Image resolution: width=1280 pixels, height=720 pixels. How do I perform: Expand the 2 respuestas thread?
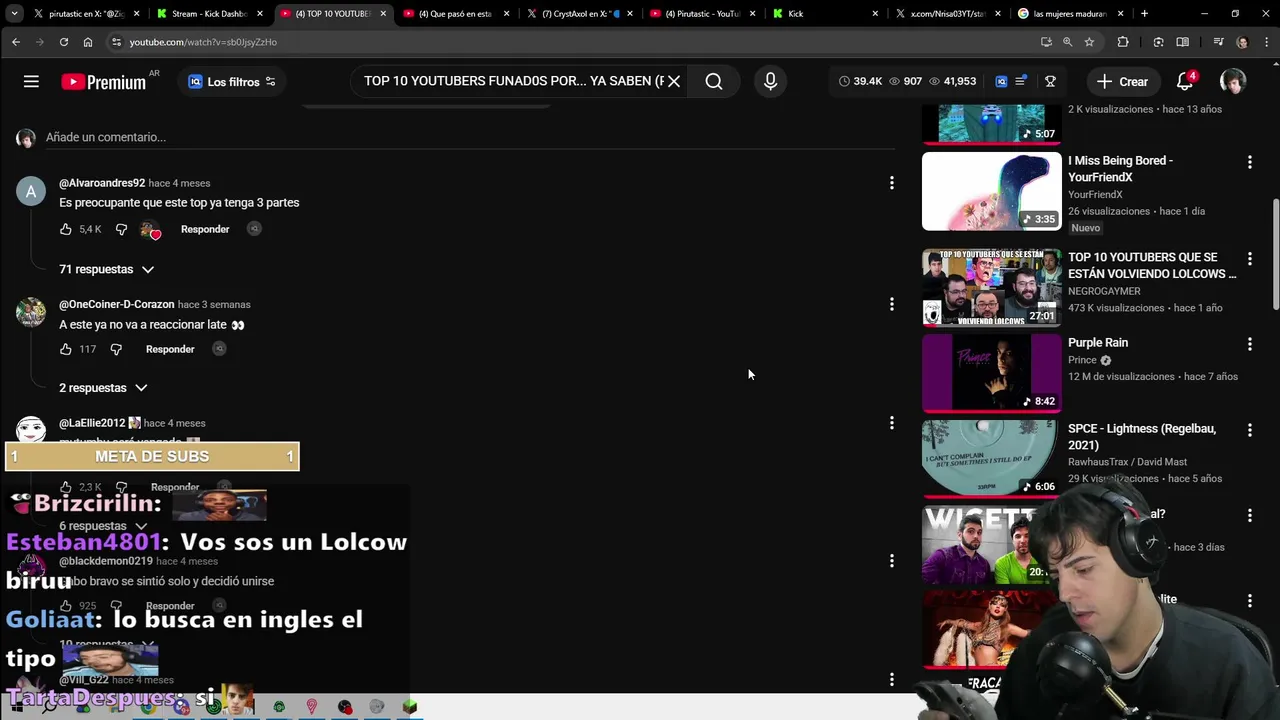(102, 388)
